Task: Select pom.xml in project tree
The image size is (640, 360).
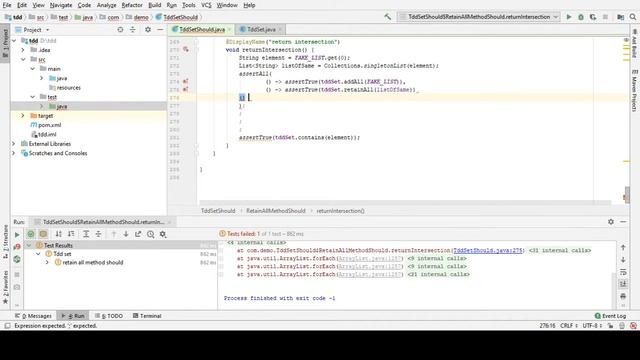Action: tap(49, 125)
